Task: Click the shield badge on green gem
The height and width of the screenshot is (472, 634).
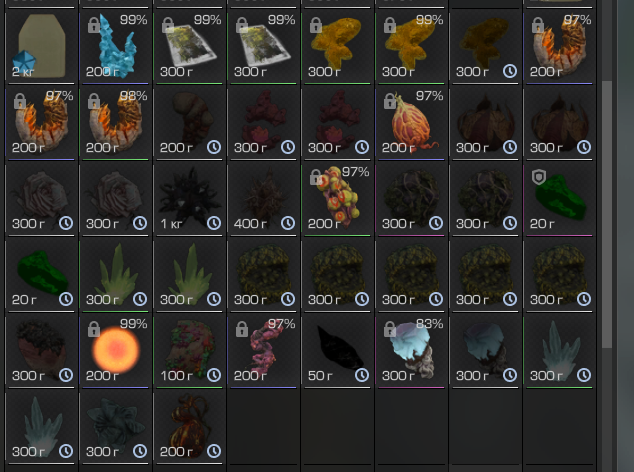Action: click(x=539, y=177)
